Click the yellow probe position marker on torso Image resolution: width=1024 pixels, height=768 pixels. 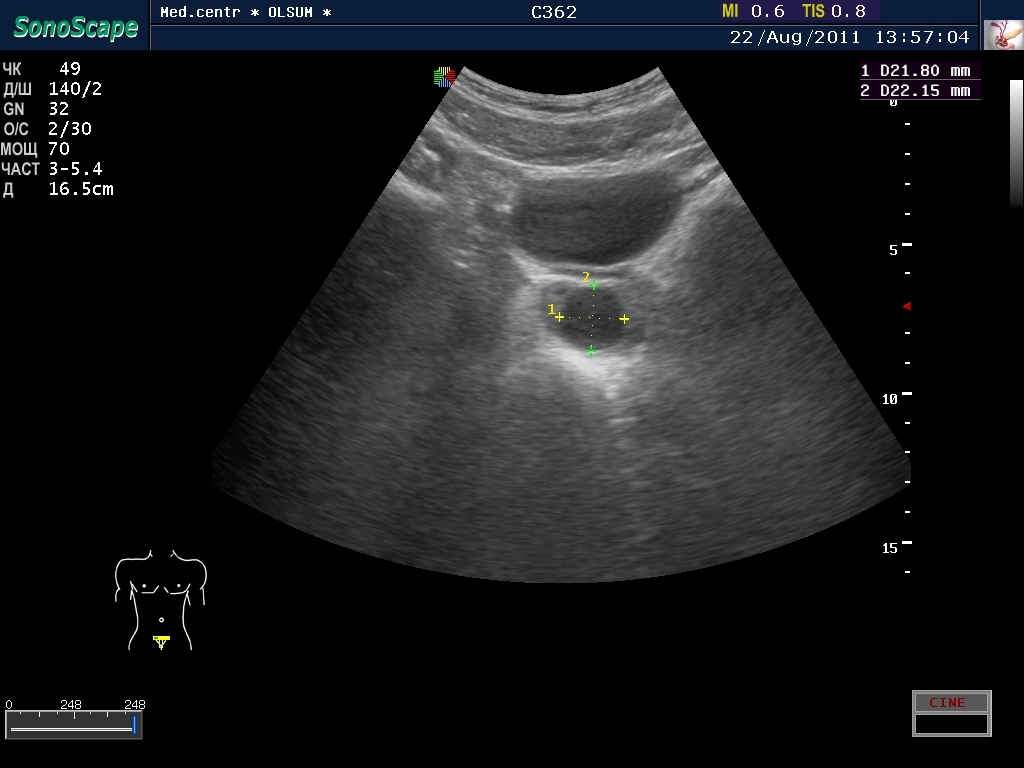pos(161,640)
